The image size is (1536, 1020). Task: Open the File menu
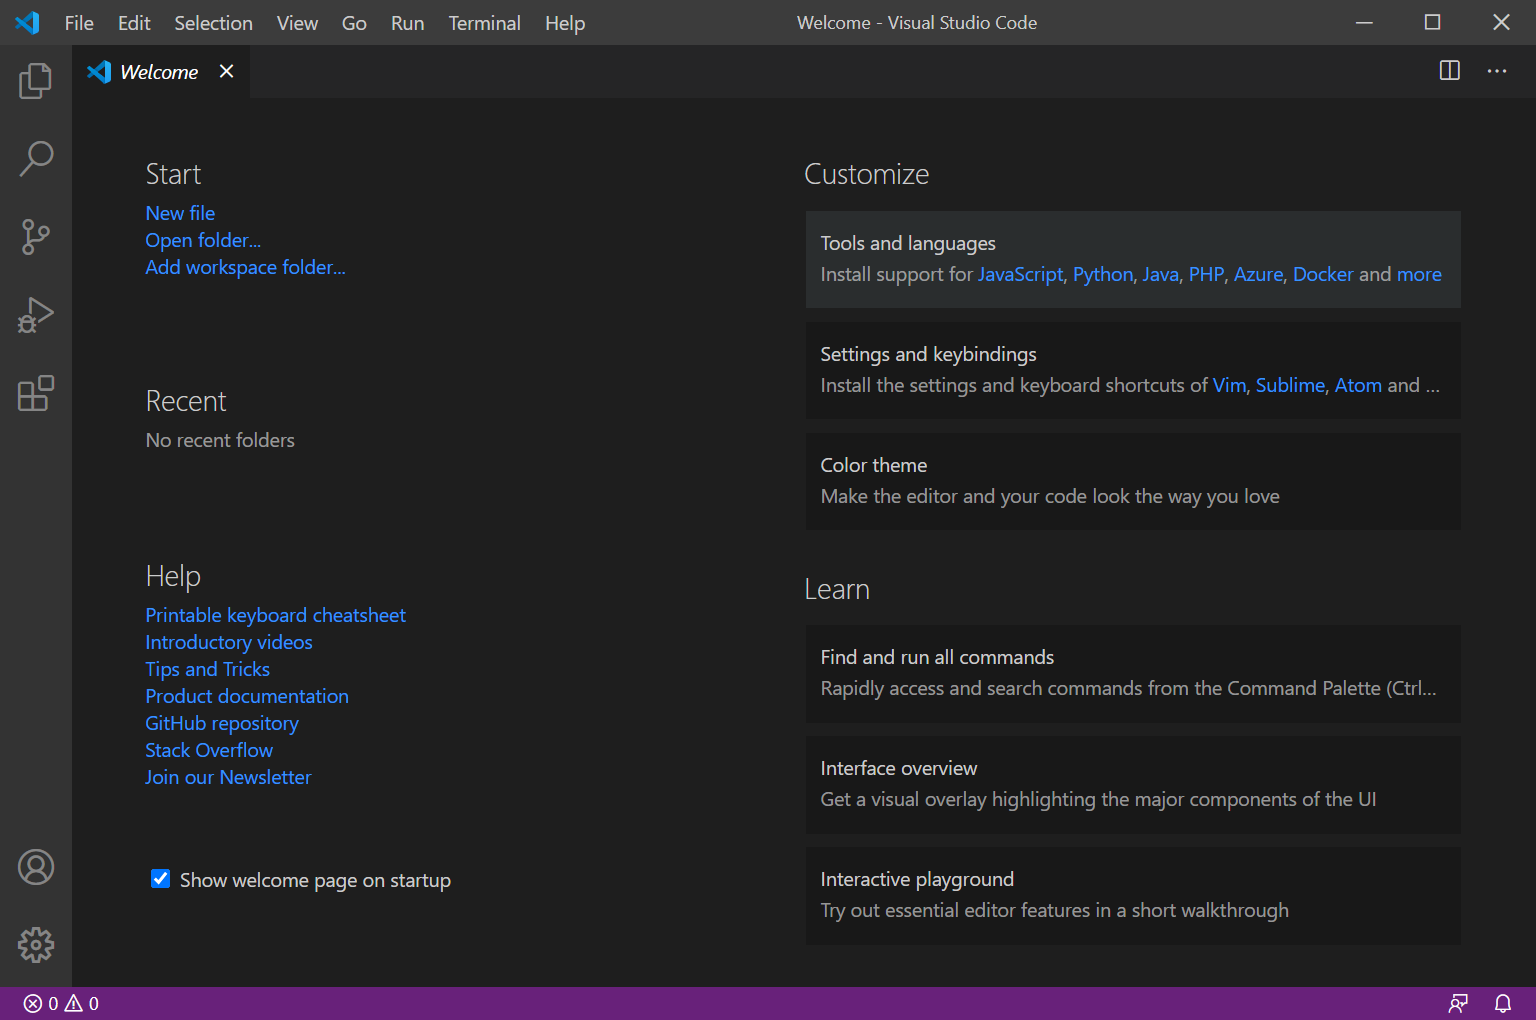pyautogui.click(x=79, y=23)
